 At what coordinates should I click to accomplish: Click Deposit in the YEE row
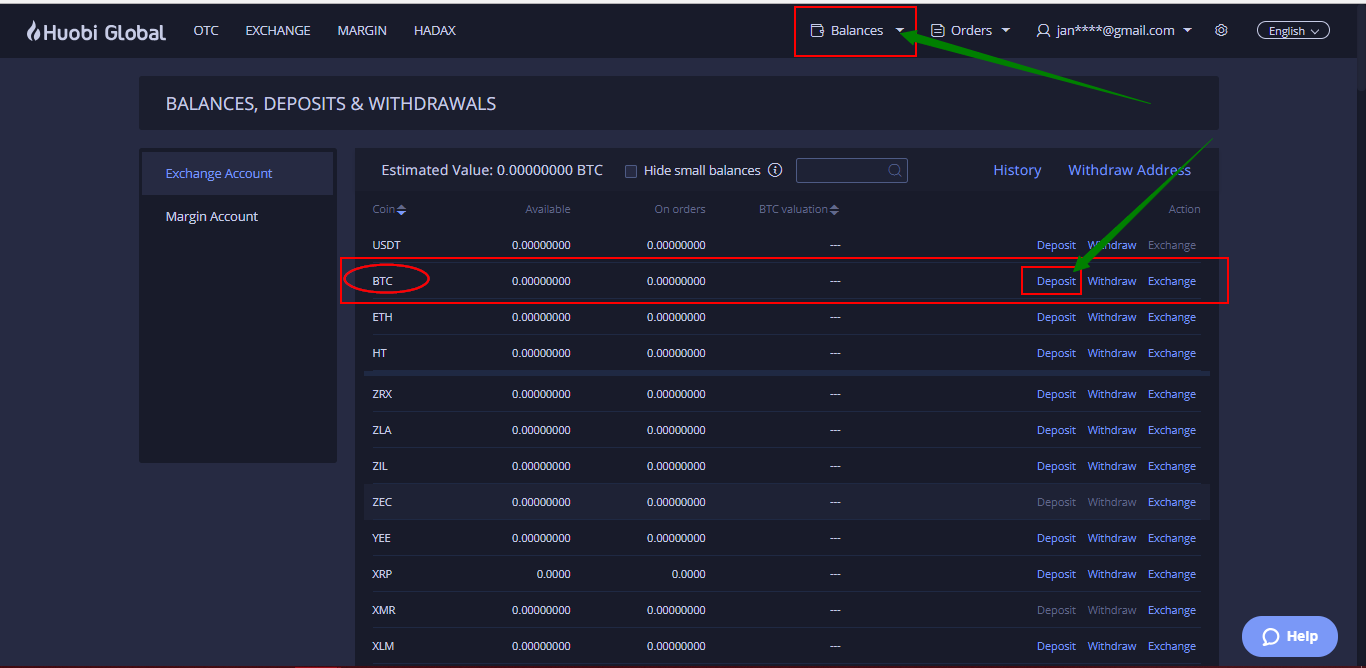[x=1056, y=538]
